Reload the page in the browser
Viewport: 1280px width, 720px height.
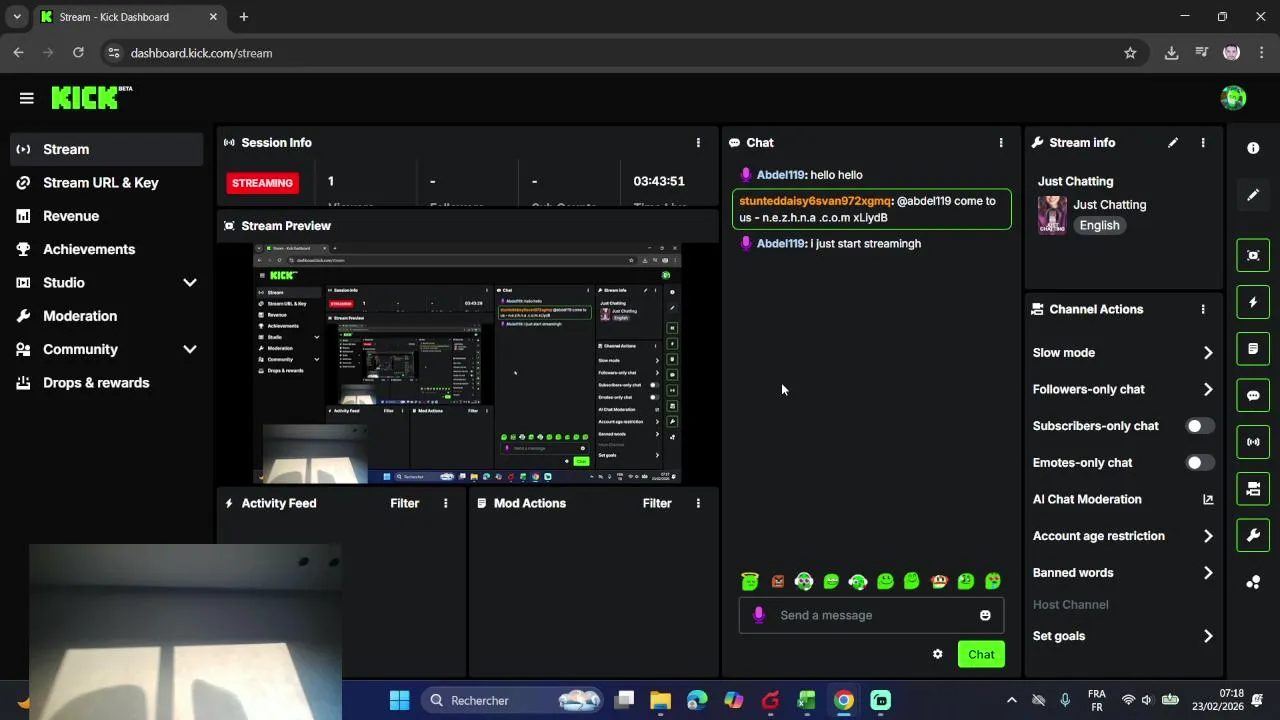78,53
